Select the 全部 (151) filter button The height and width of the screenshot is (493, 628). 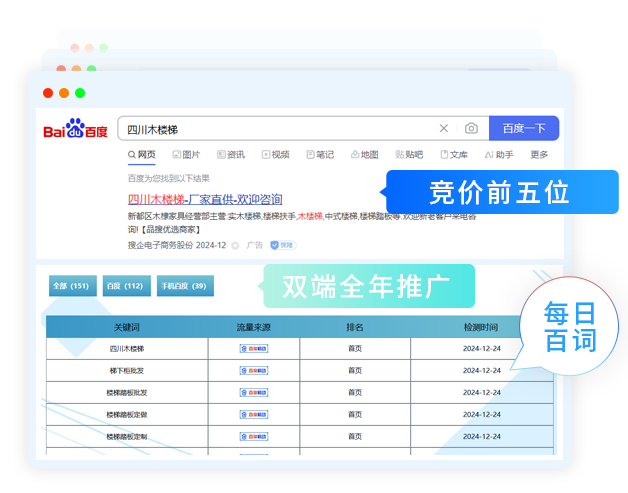(x=73, y=286)
